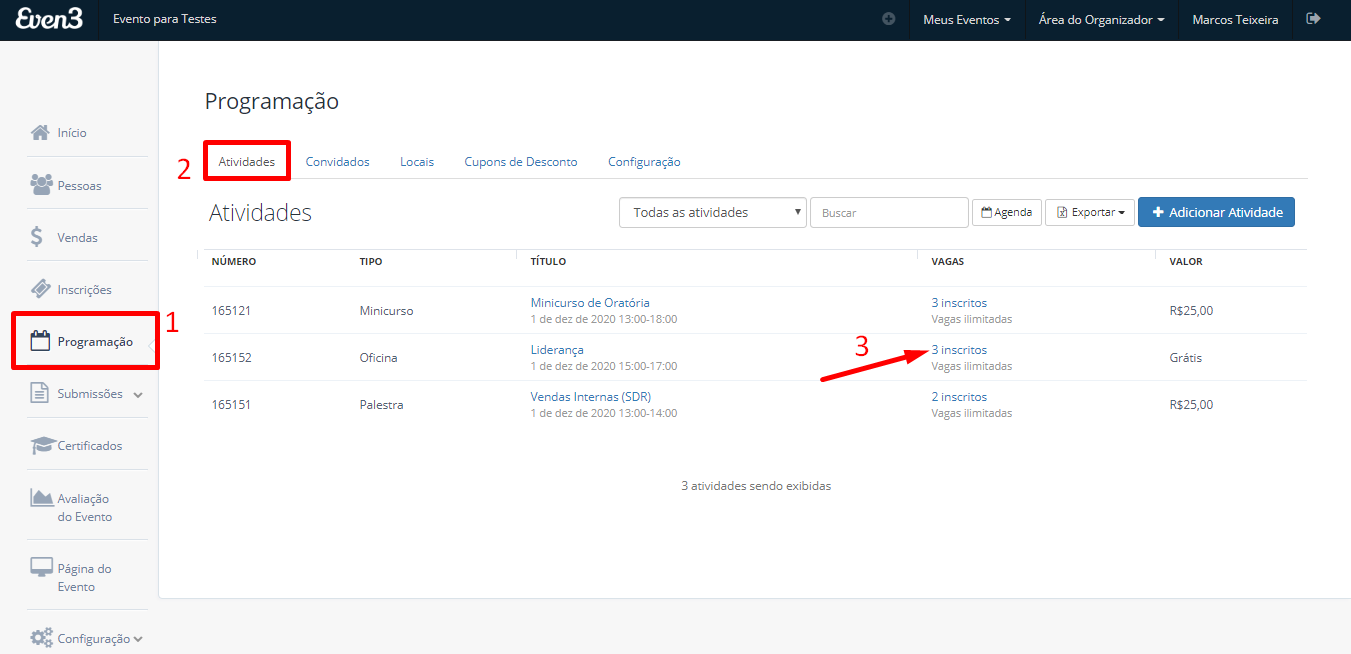1351x654 pixels.
Task: Click the Palestra type cell
Action: (x=380, y=404)
